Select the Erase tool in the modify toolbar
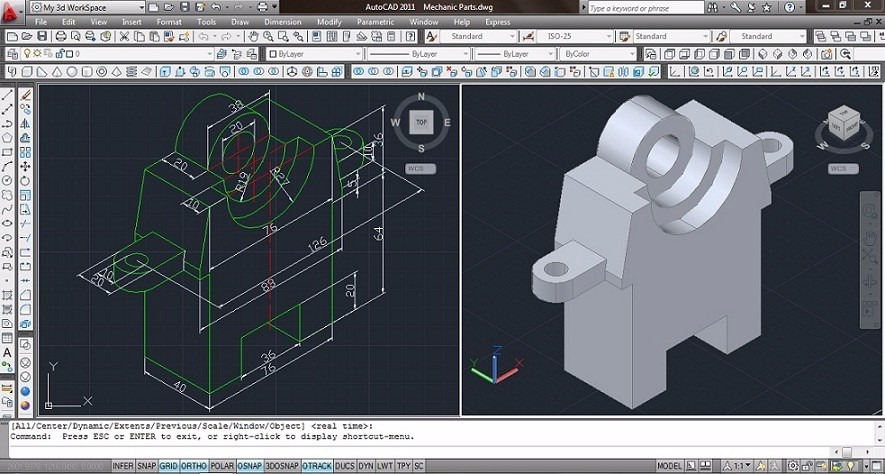Viewport: 885px width, 474px height. tap(25, 95)
